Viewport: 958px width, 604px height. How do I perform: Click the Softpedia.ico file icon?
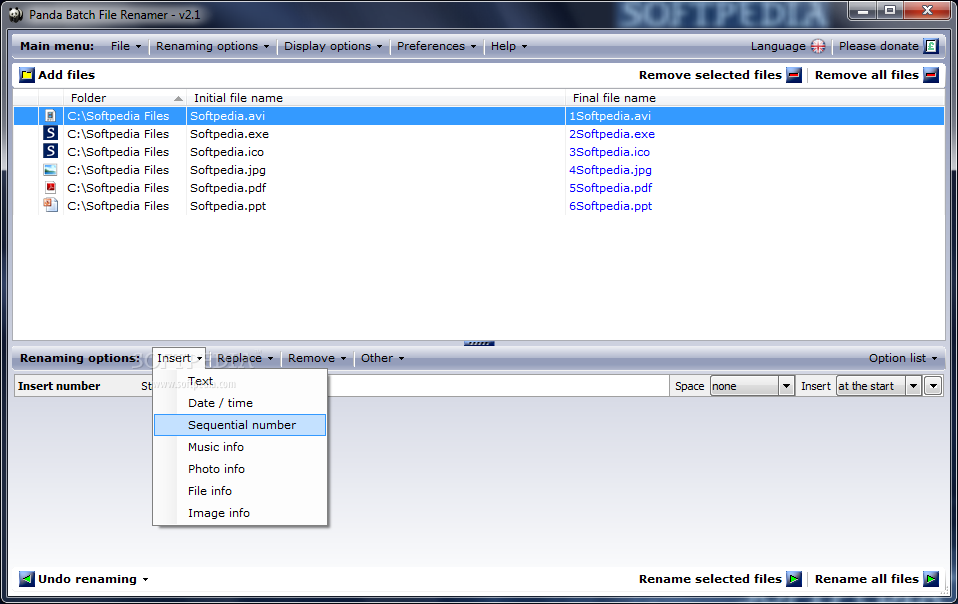[51, 151]
